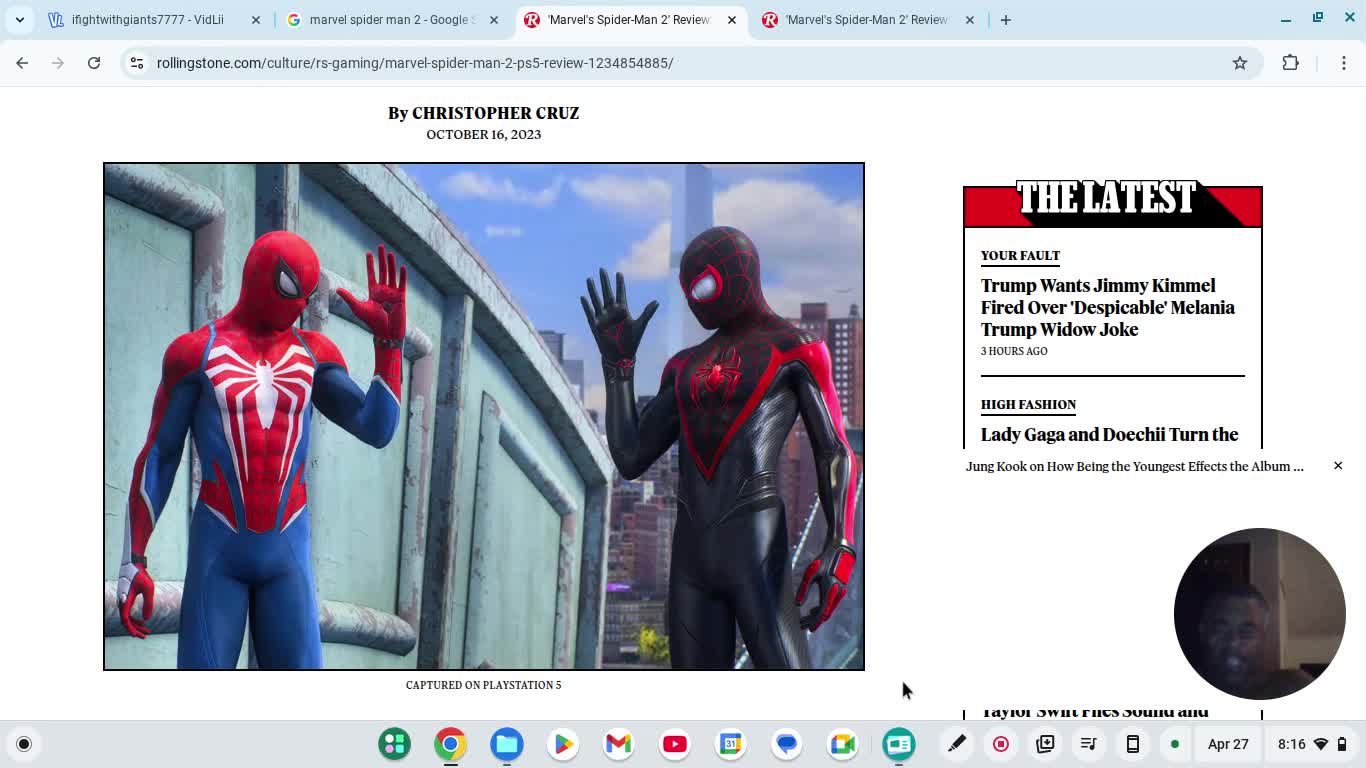This screenshot has width=1366, height=768.
Task: Open the Files app from the shelf
Action: 506,744
